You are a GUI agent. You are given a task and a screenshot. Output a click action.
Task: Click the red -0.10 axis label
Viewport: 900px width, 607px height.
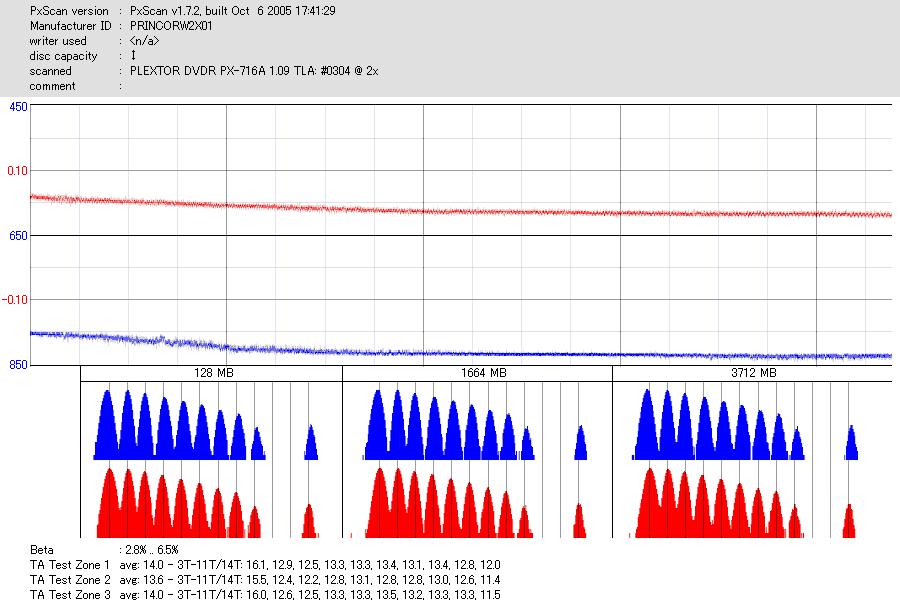(x=15, y=300)
